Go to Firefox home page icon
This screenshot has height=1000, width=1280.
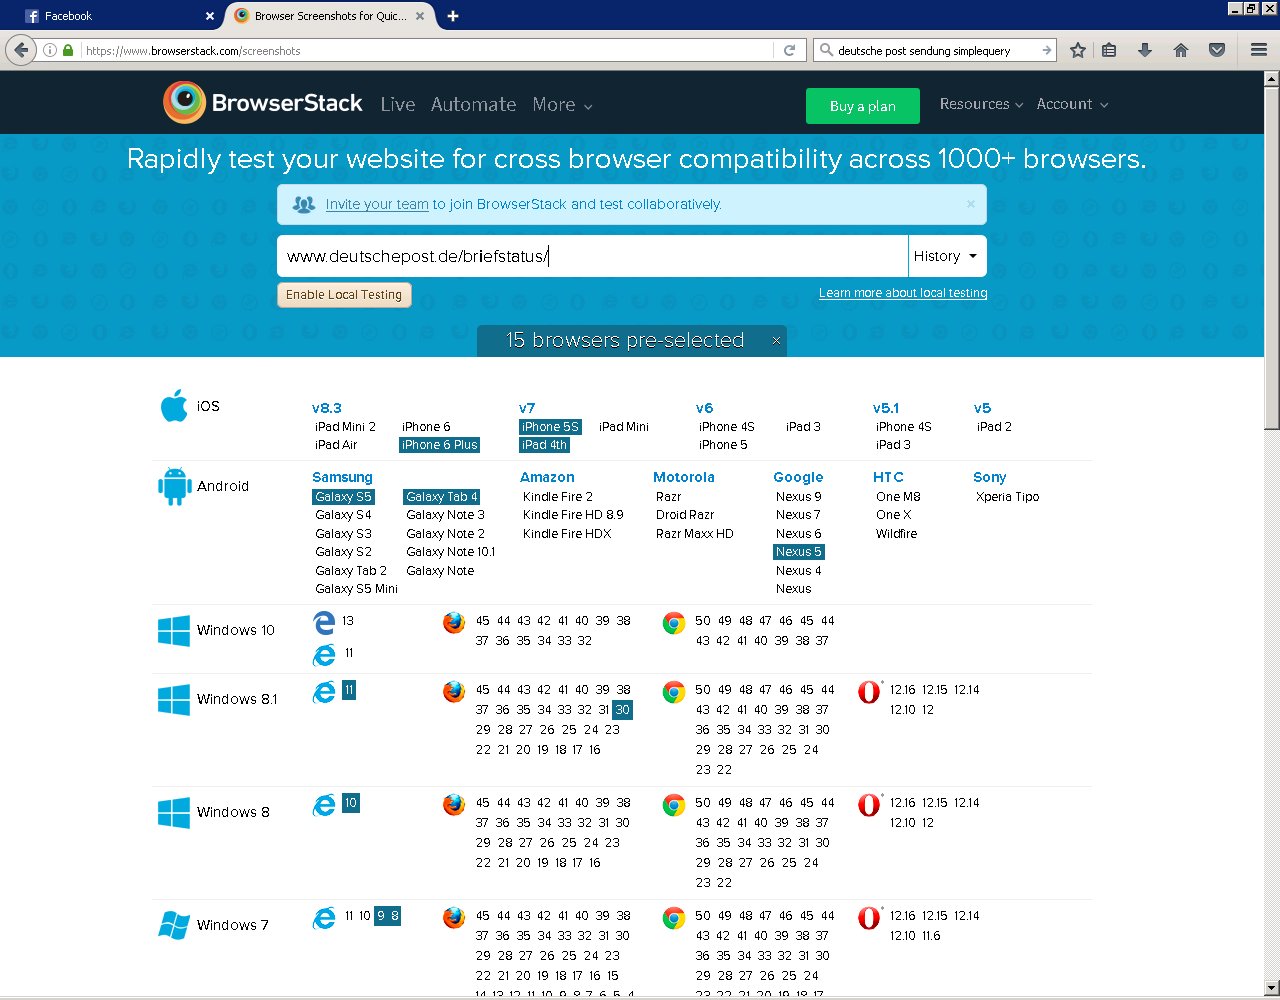(1181, 50)
